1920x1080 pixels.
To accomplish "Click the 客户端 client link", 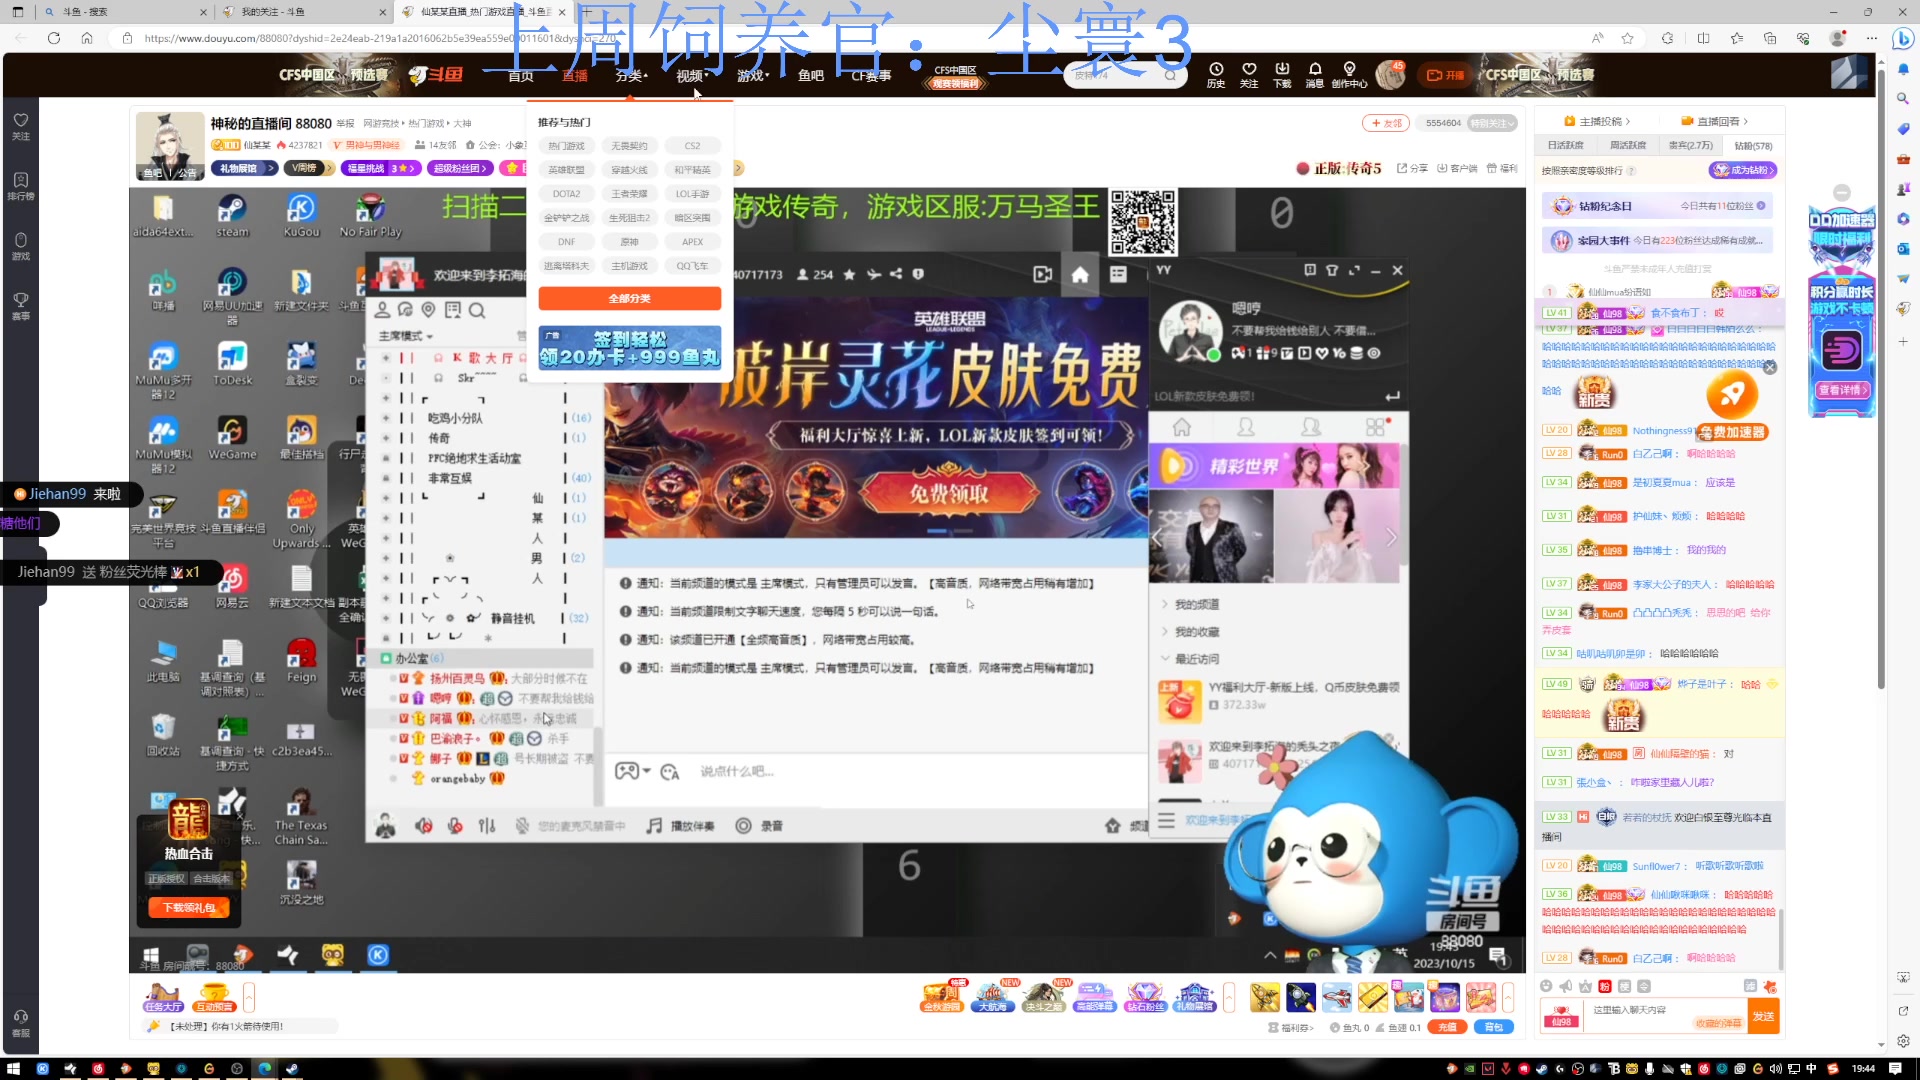I will 1457,168.
